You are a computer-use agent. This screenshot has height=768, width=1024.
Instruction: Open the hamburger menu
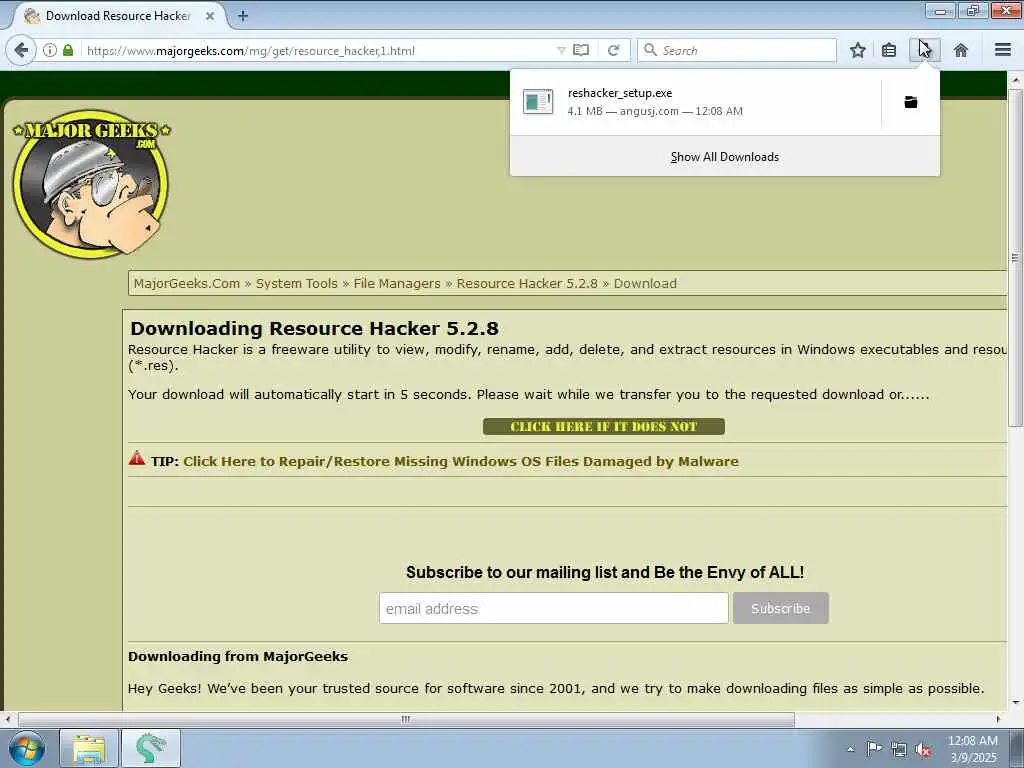(x=1003, y=50)
